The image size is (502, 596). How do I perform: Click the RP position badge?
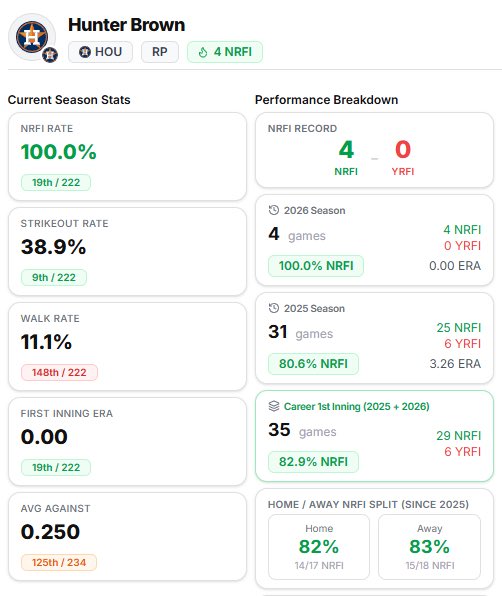coord(160,52)
